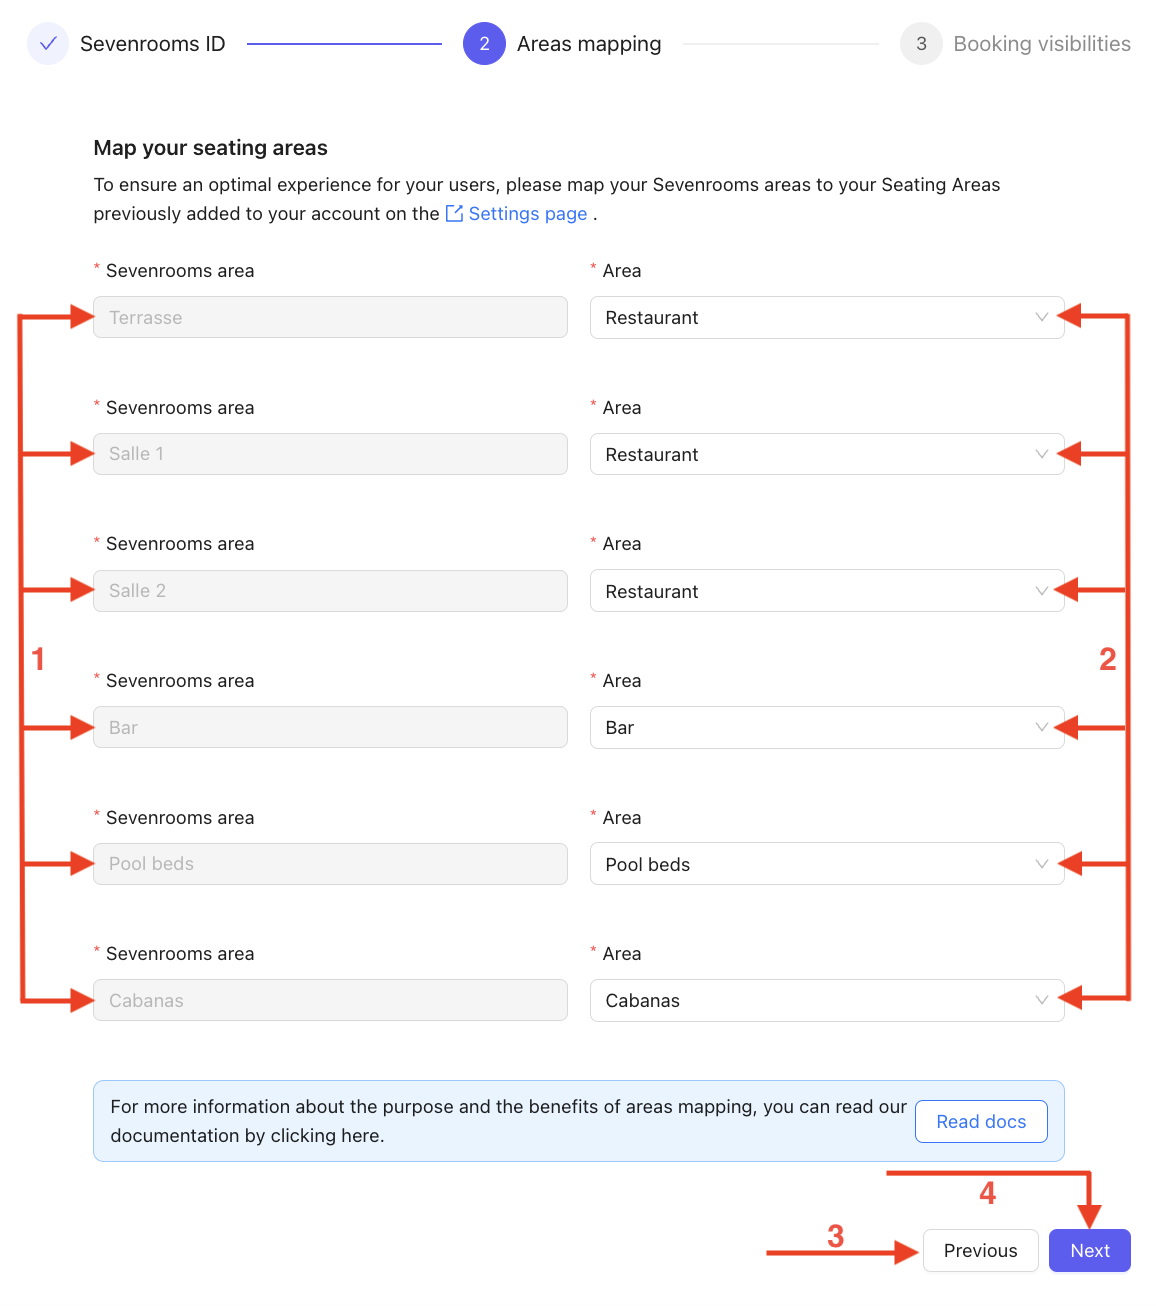This screenshot has width=1156, height=1306.
Task: Expand the Area dropdown for Salle 2
Action: pyautogui.click(x=826, y=591)
